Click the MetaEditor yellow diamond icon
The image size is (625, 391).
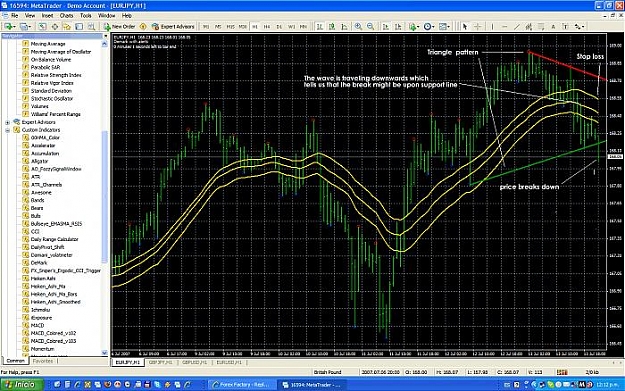(143, 26)
